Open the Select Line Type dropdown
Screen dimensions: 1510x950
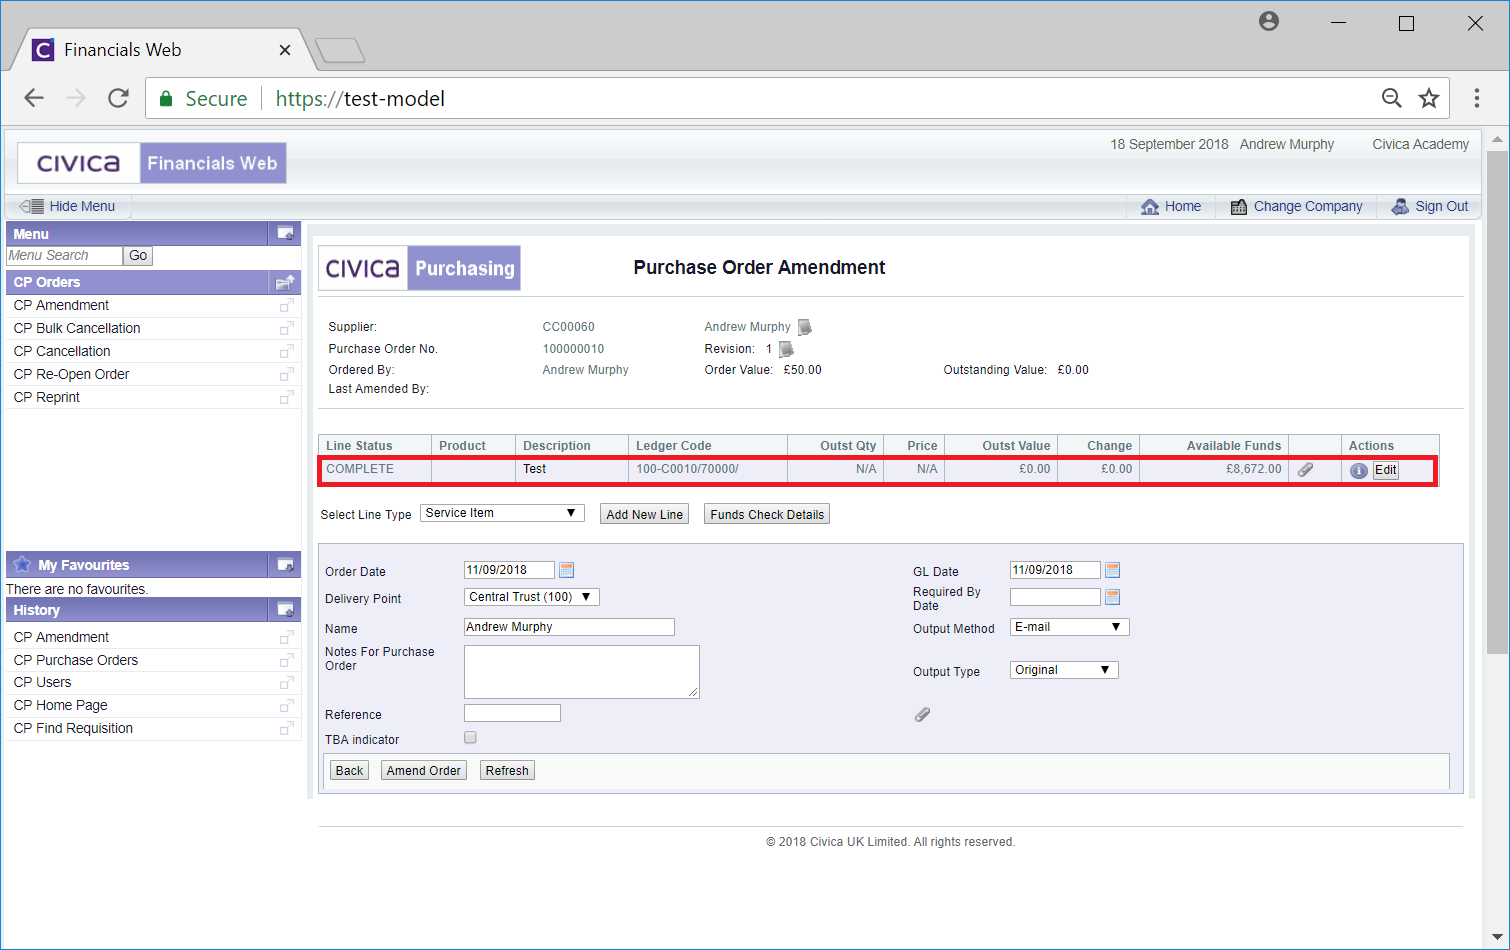(x=502, y=513)
